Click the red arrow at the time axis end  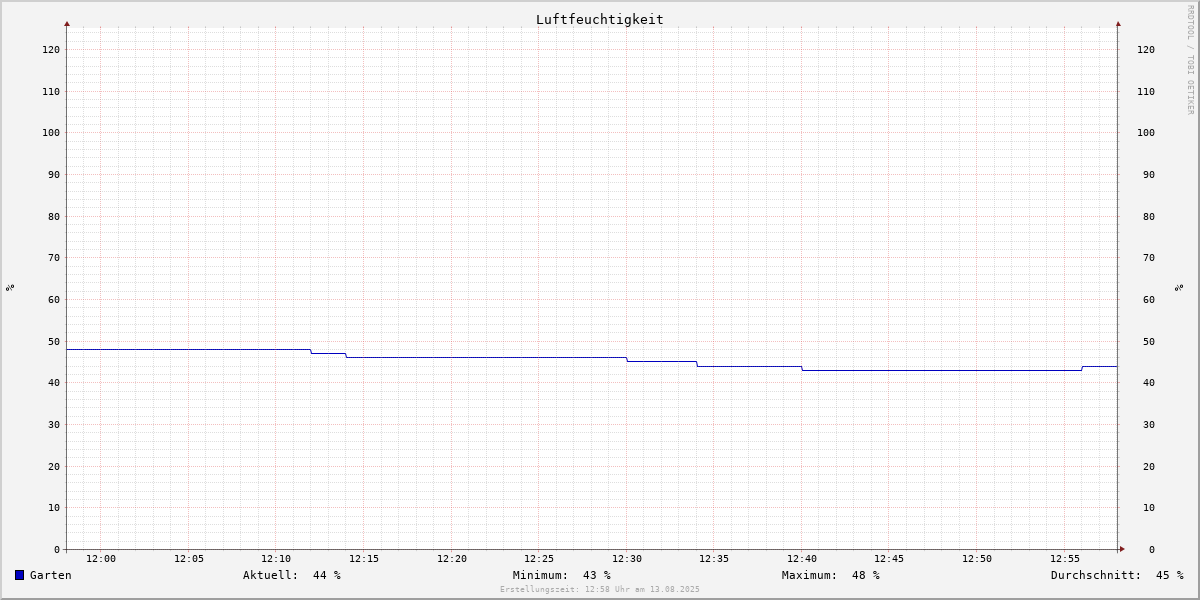pos(1122,549)
